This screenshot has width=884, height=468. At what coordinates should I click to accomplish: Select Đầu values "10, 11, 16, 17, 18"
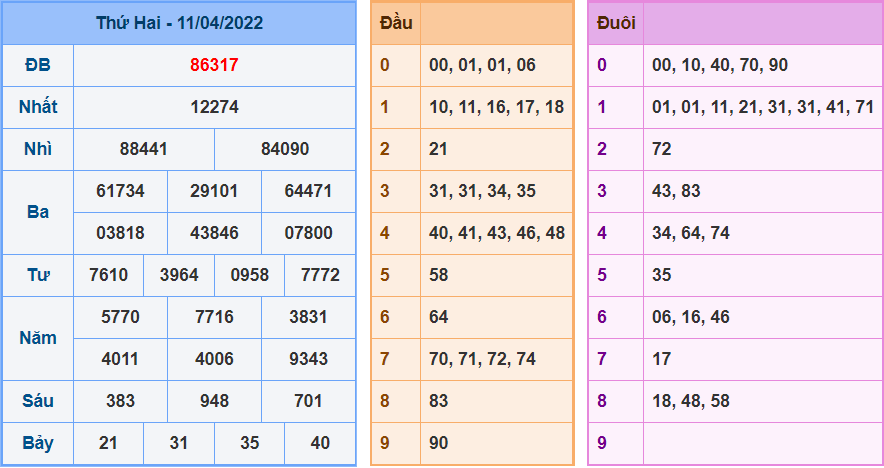[497, 107]
